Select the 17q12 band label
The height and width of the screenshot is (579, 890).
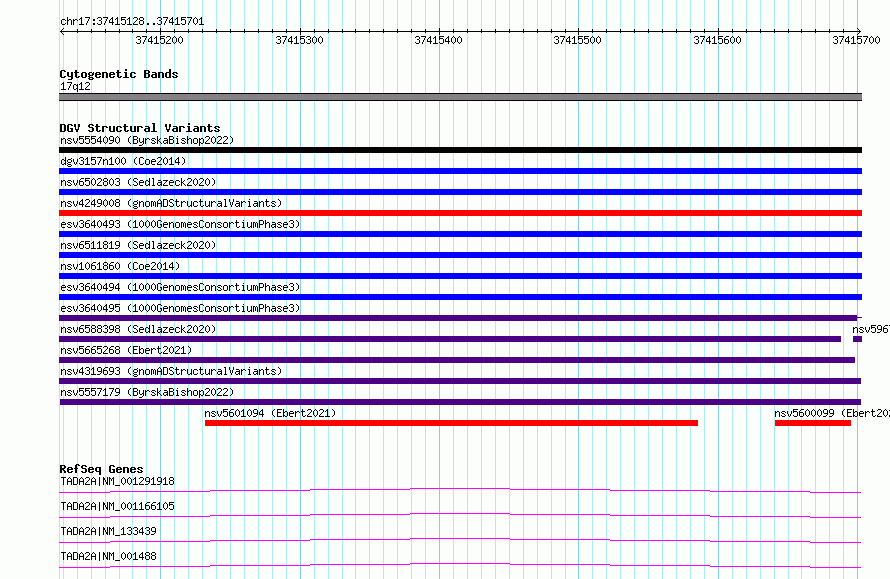tap(75, 86)
